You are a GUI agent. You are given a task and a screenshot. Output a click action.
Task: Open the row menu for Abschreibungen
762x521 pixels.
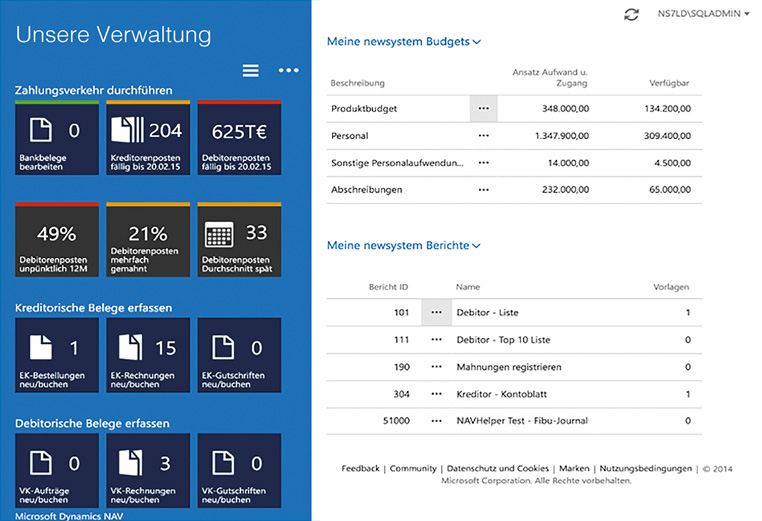point(484,189)
